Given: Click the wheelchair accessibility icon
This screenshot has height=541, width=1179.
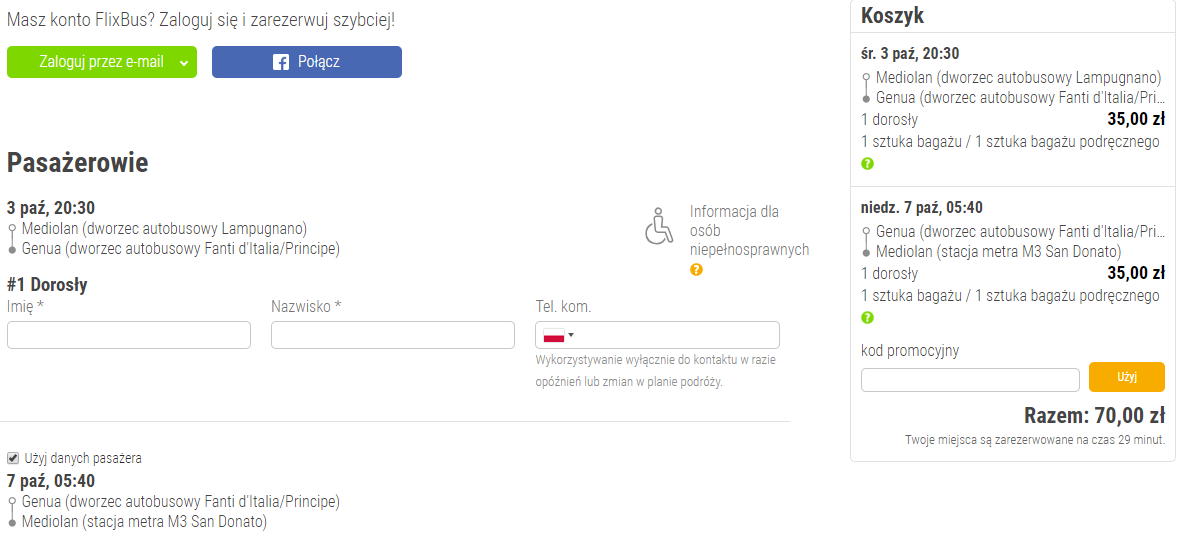Looking at the screenshot, I should [x=659, y=225].
